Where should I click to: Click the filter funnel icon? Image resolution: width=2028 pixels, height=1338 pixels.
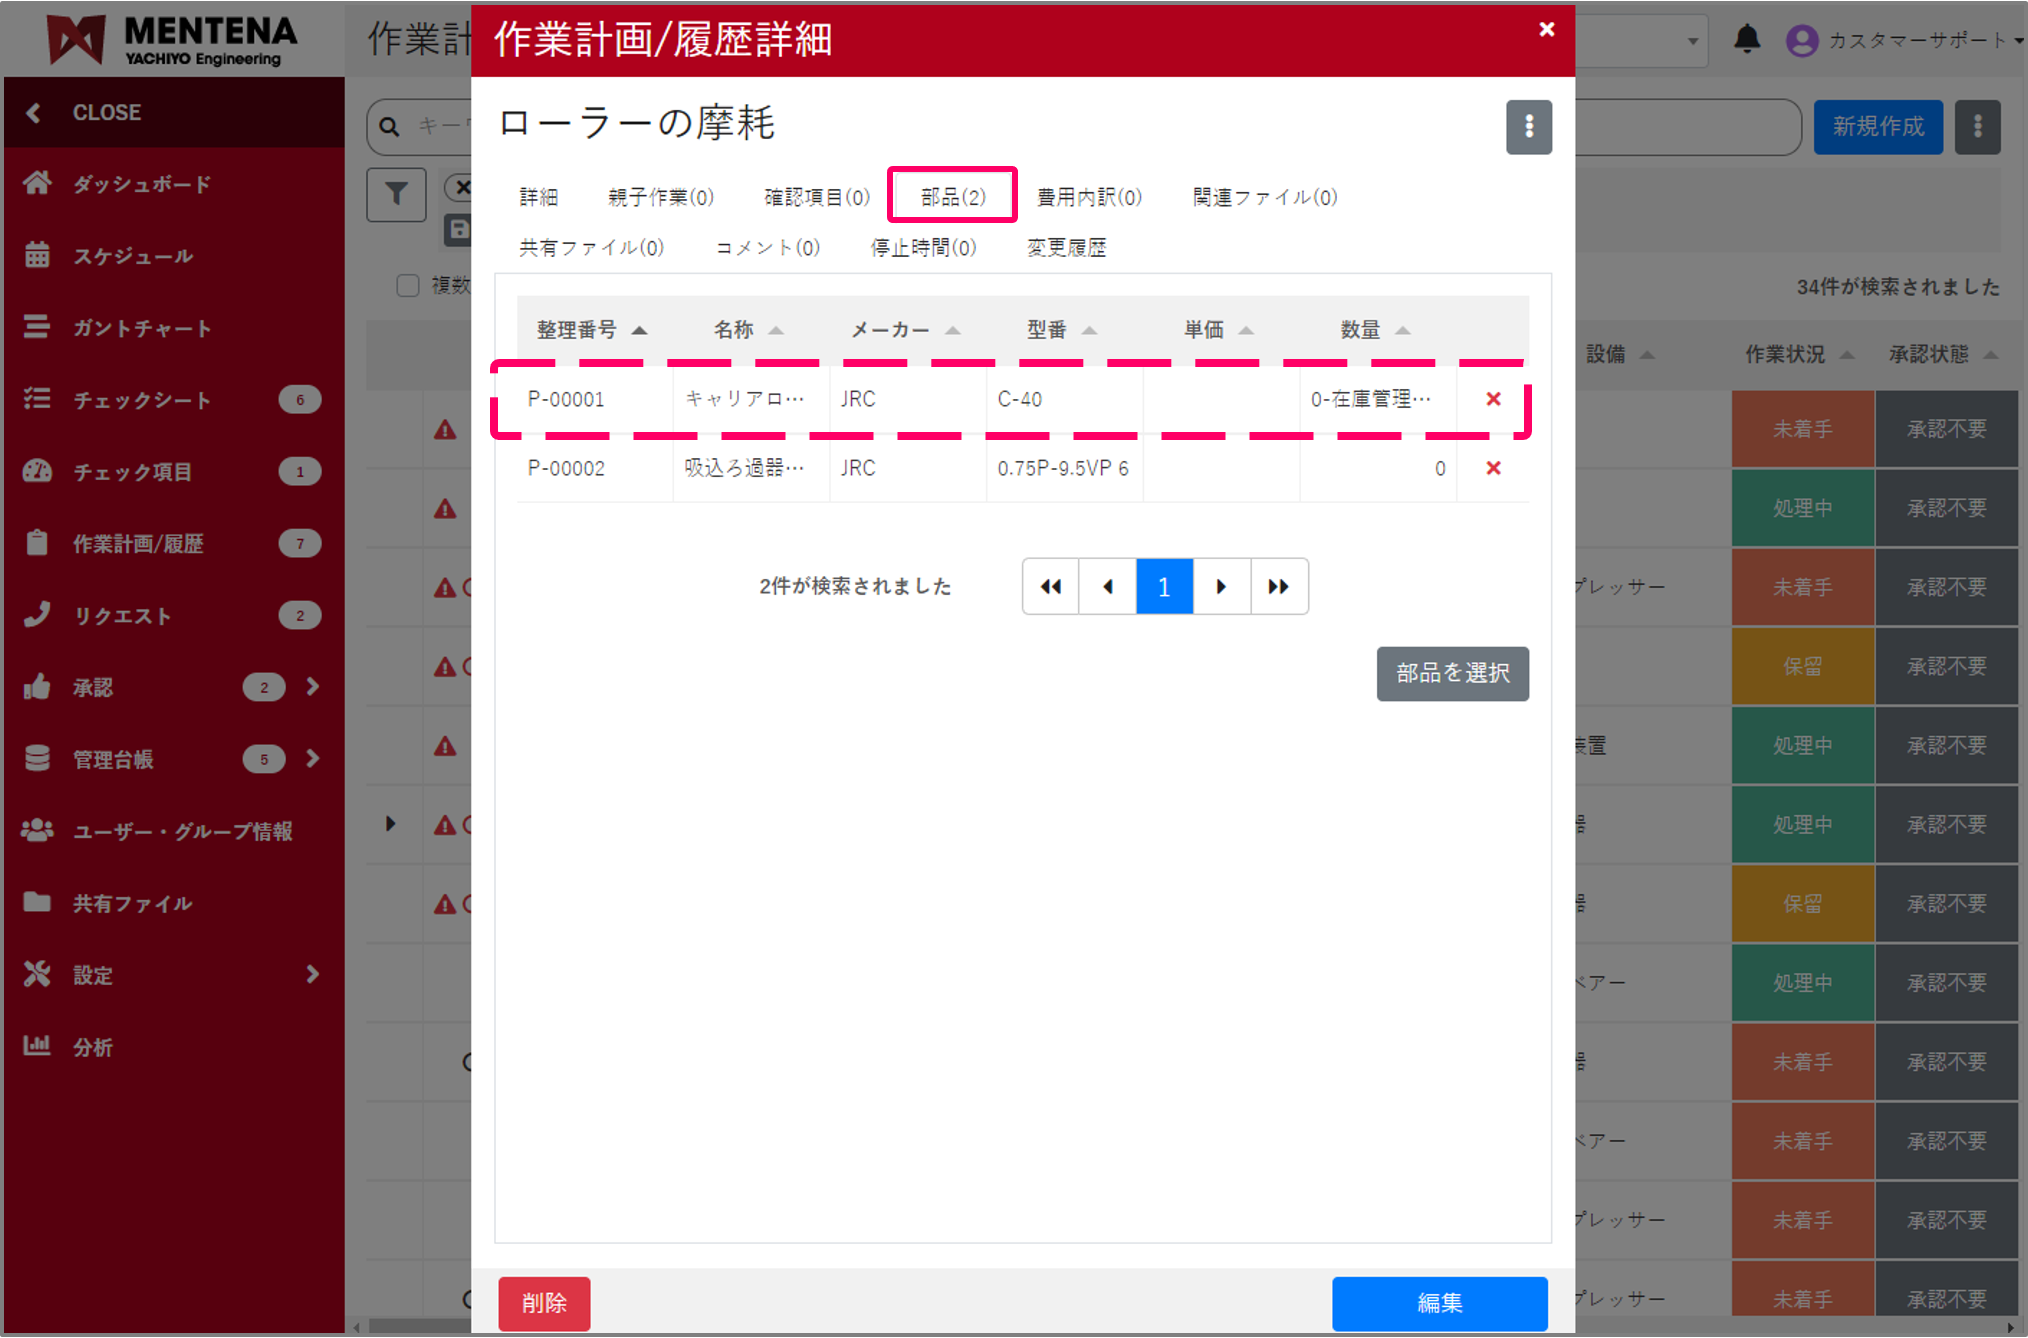tap(396, 193)
